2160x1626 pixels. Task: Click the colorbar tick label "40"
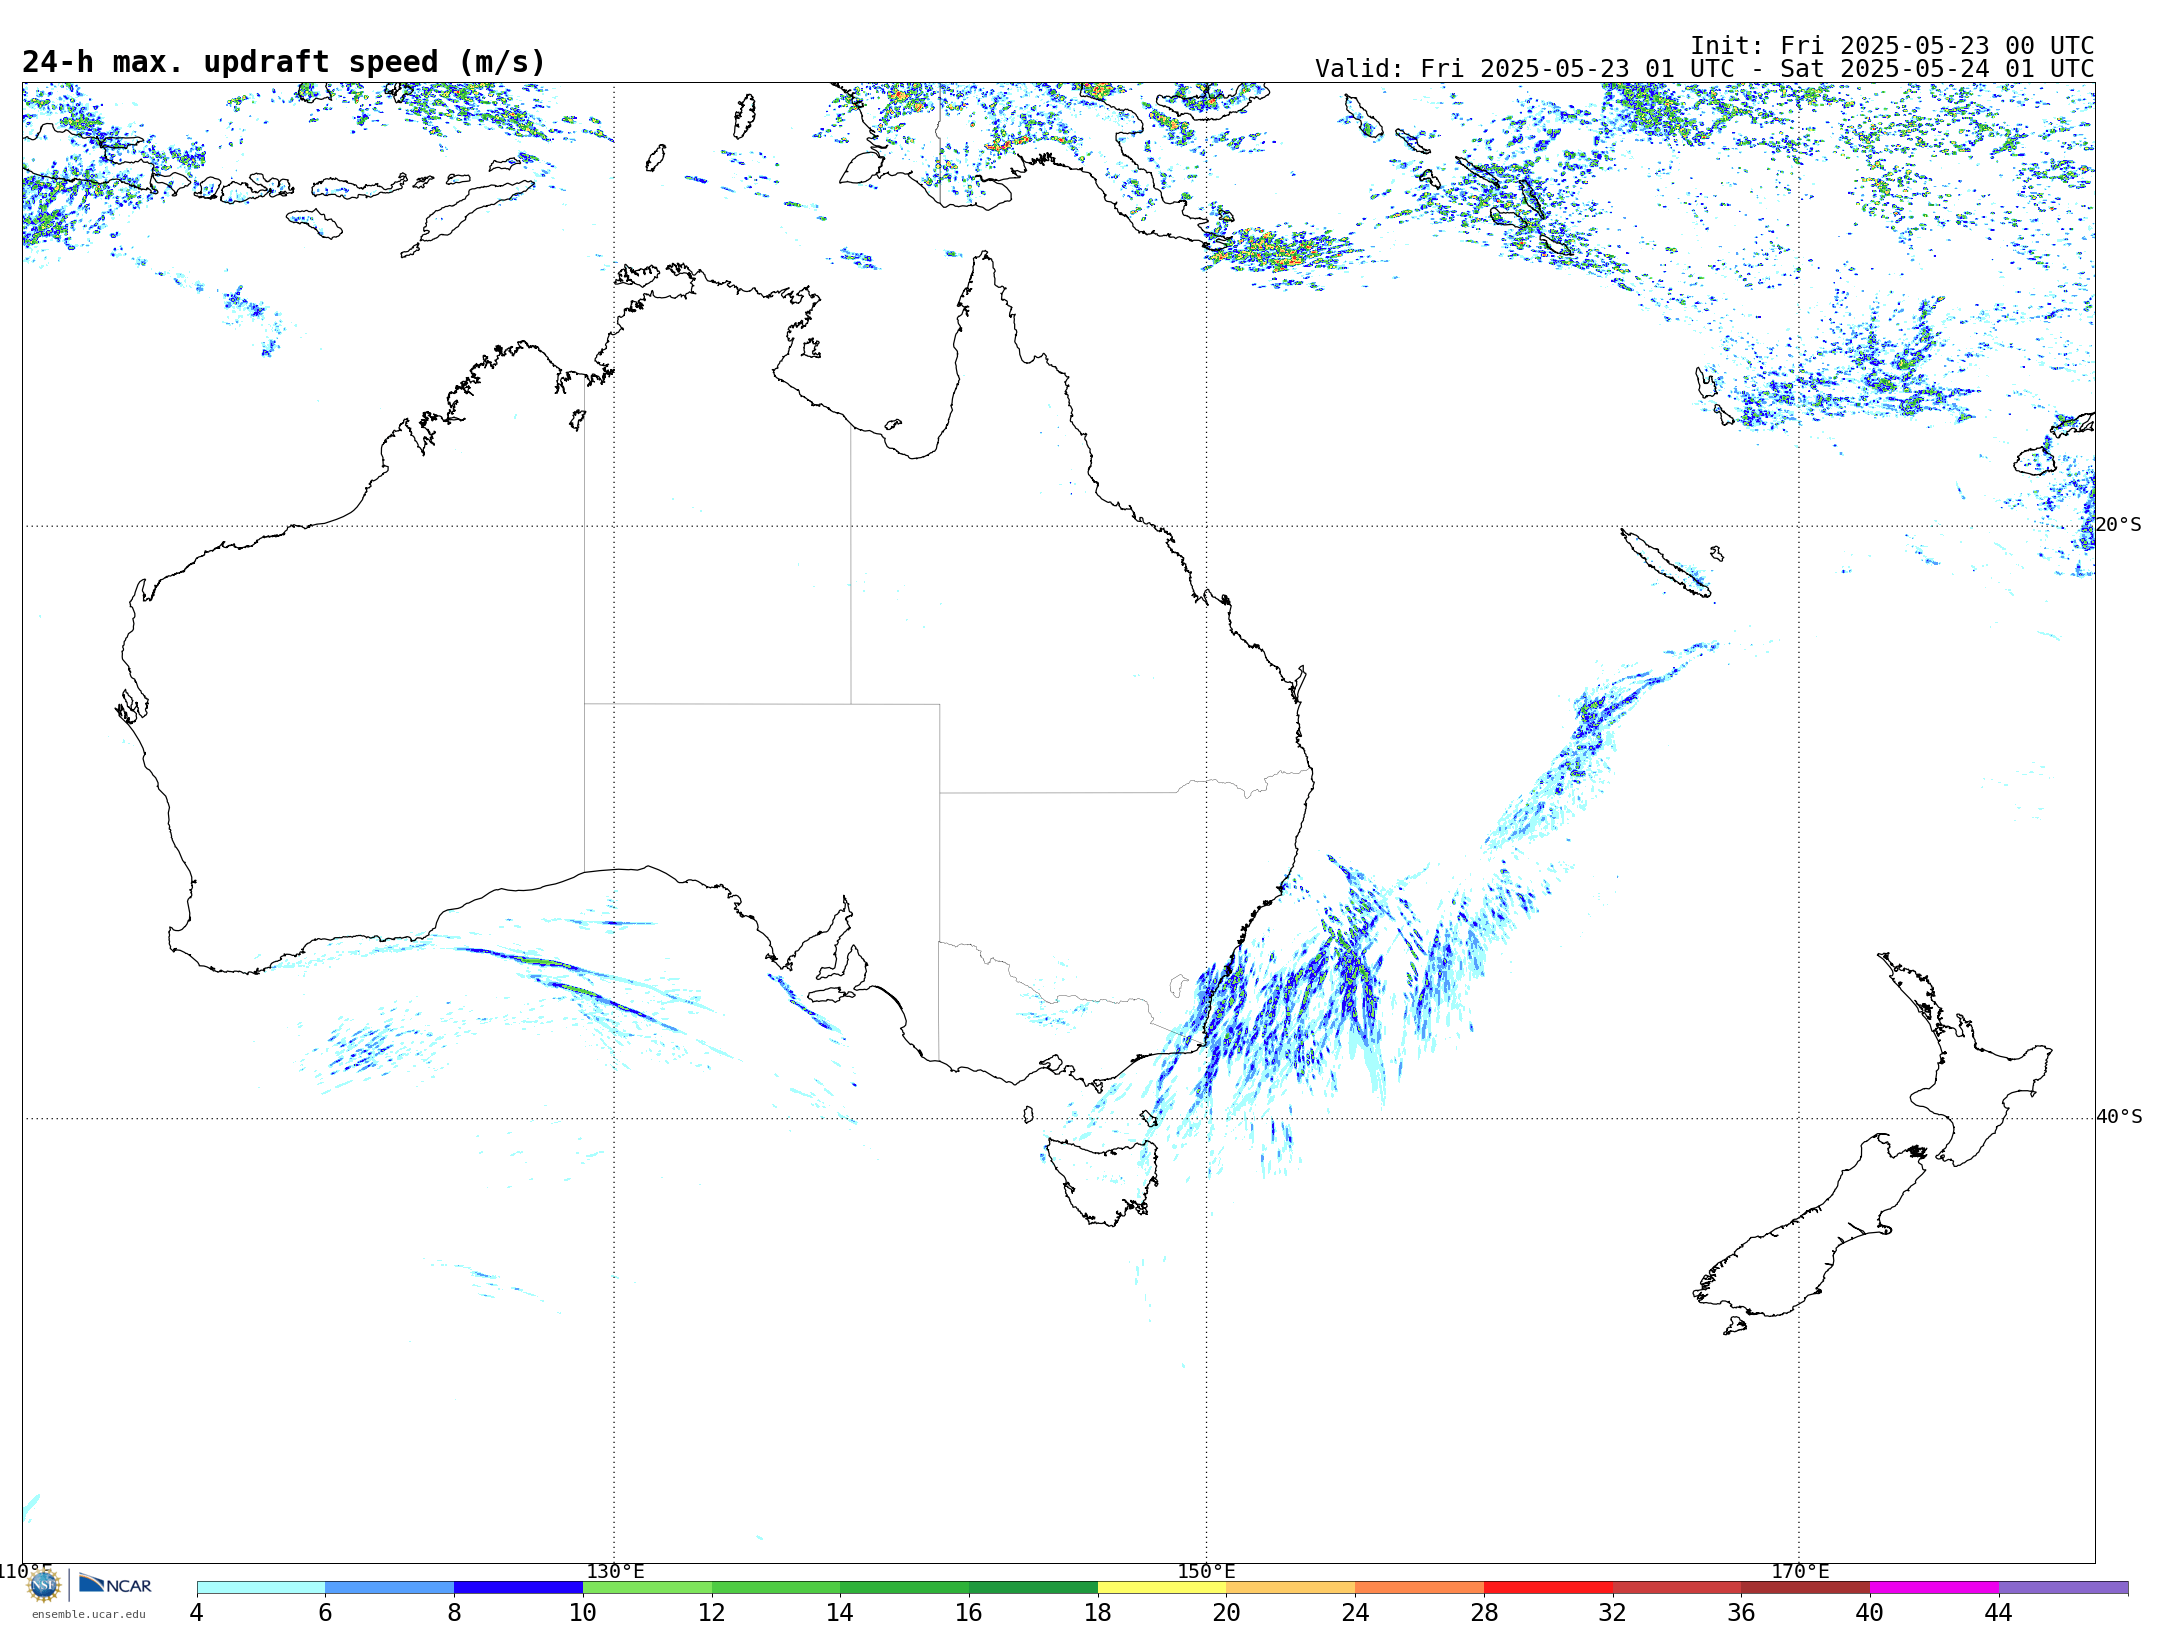1870,1612
